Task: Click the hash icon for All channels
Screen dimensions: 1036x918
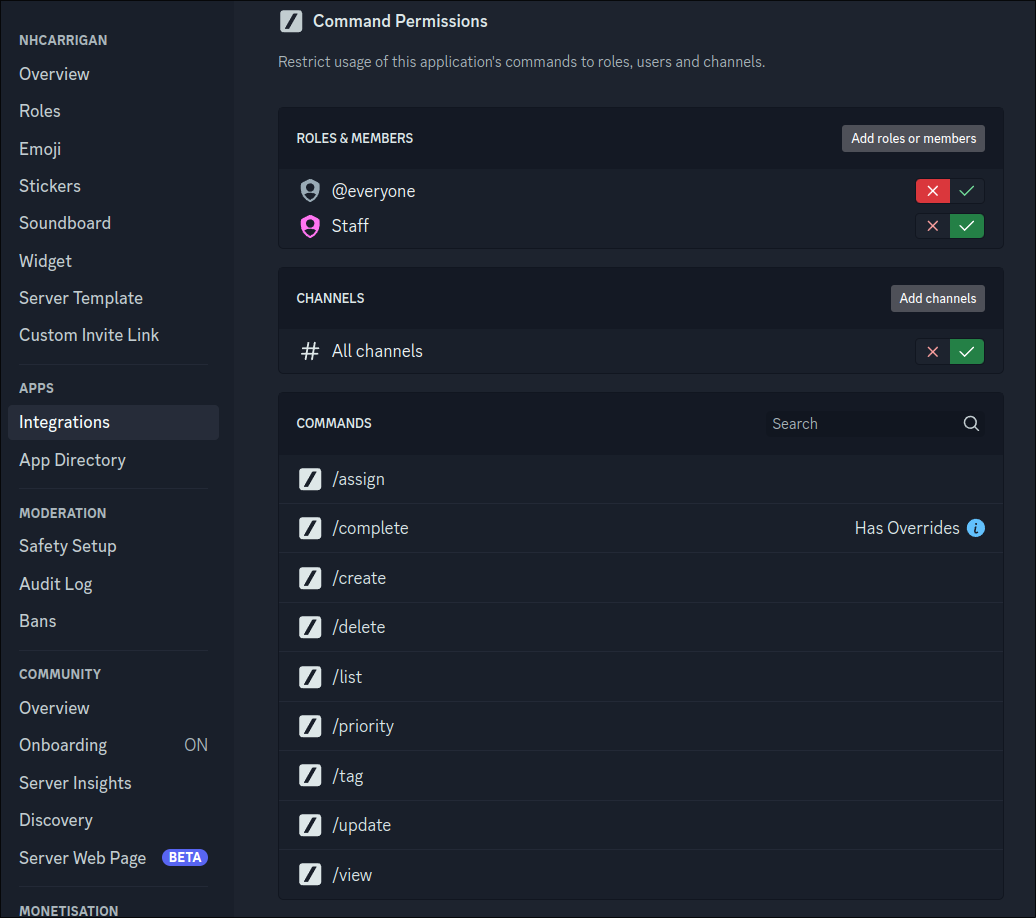Action: (x=310, y=351)
